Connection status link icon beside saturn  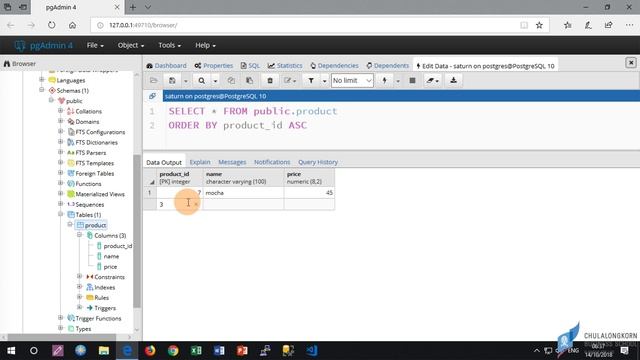pyautogui.click(x=152, y=96)
